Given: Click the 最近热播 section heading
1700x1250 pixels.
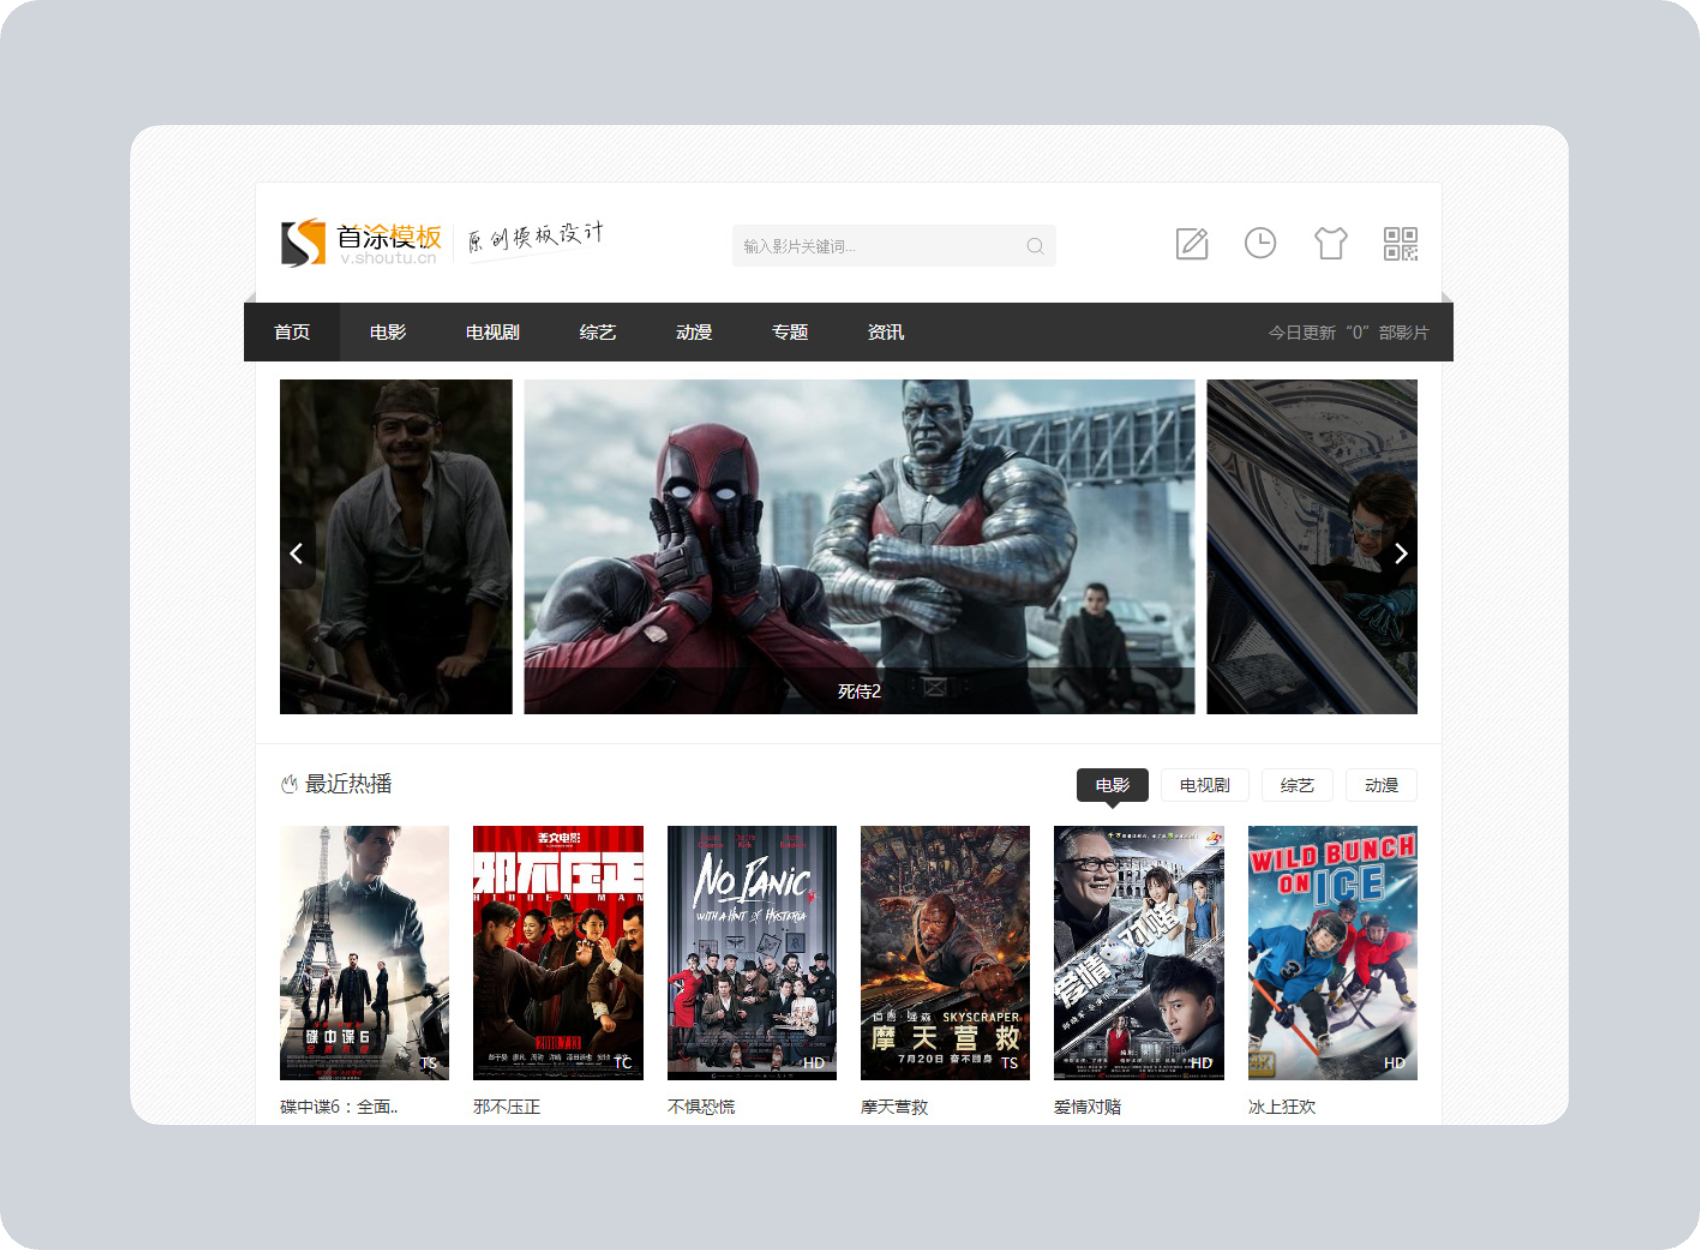Looking at the screenshot, I should [348, 784].
